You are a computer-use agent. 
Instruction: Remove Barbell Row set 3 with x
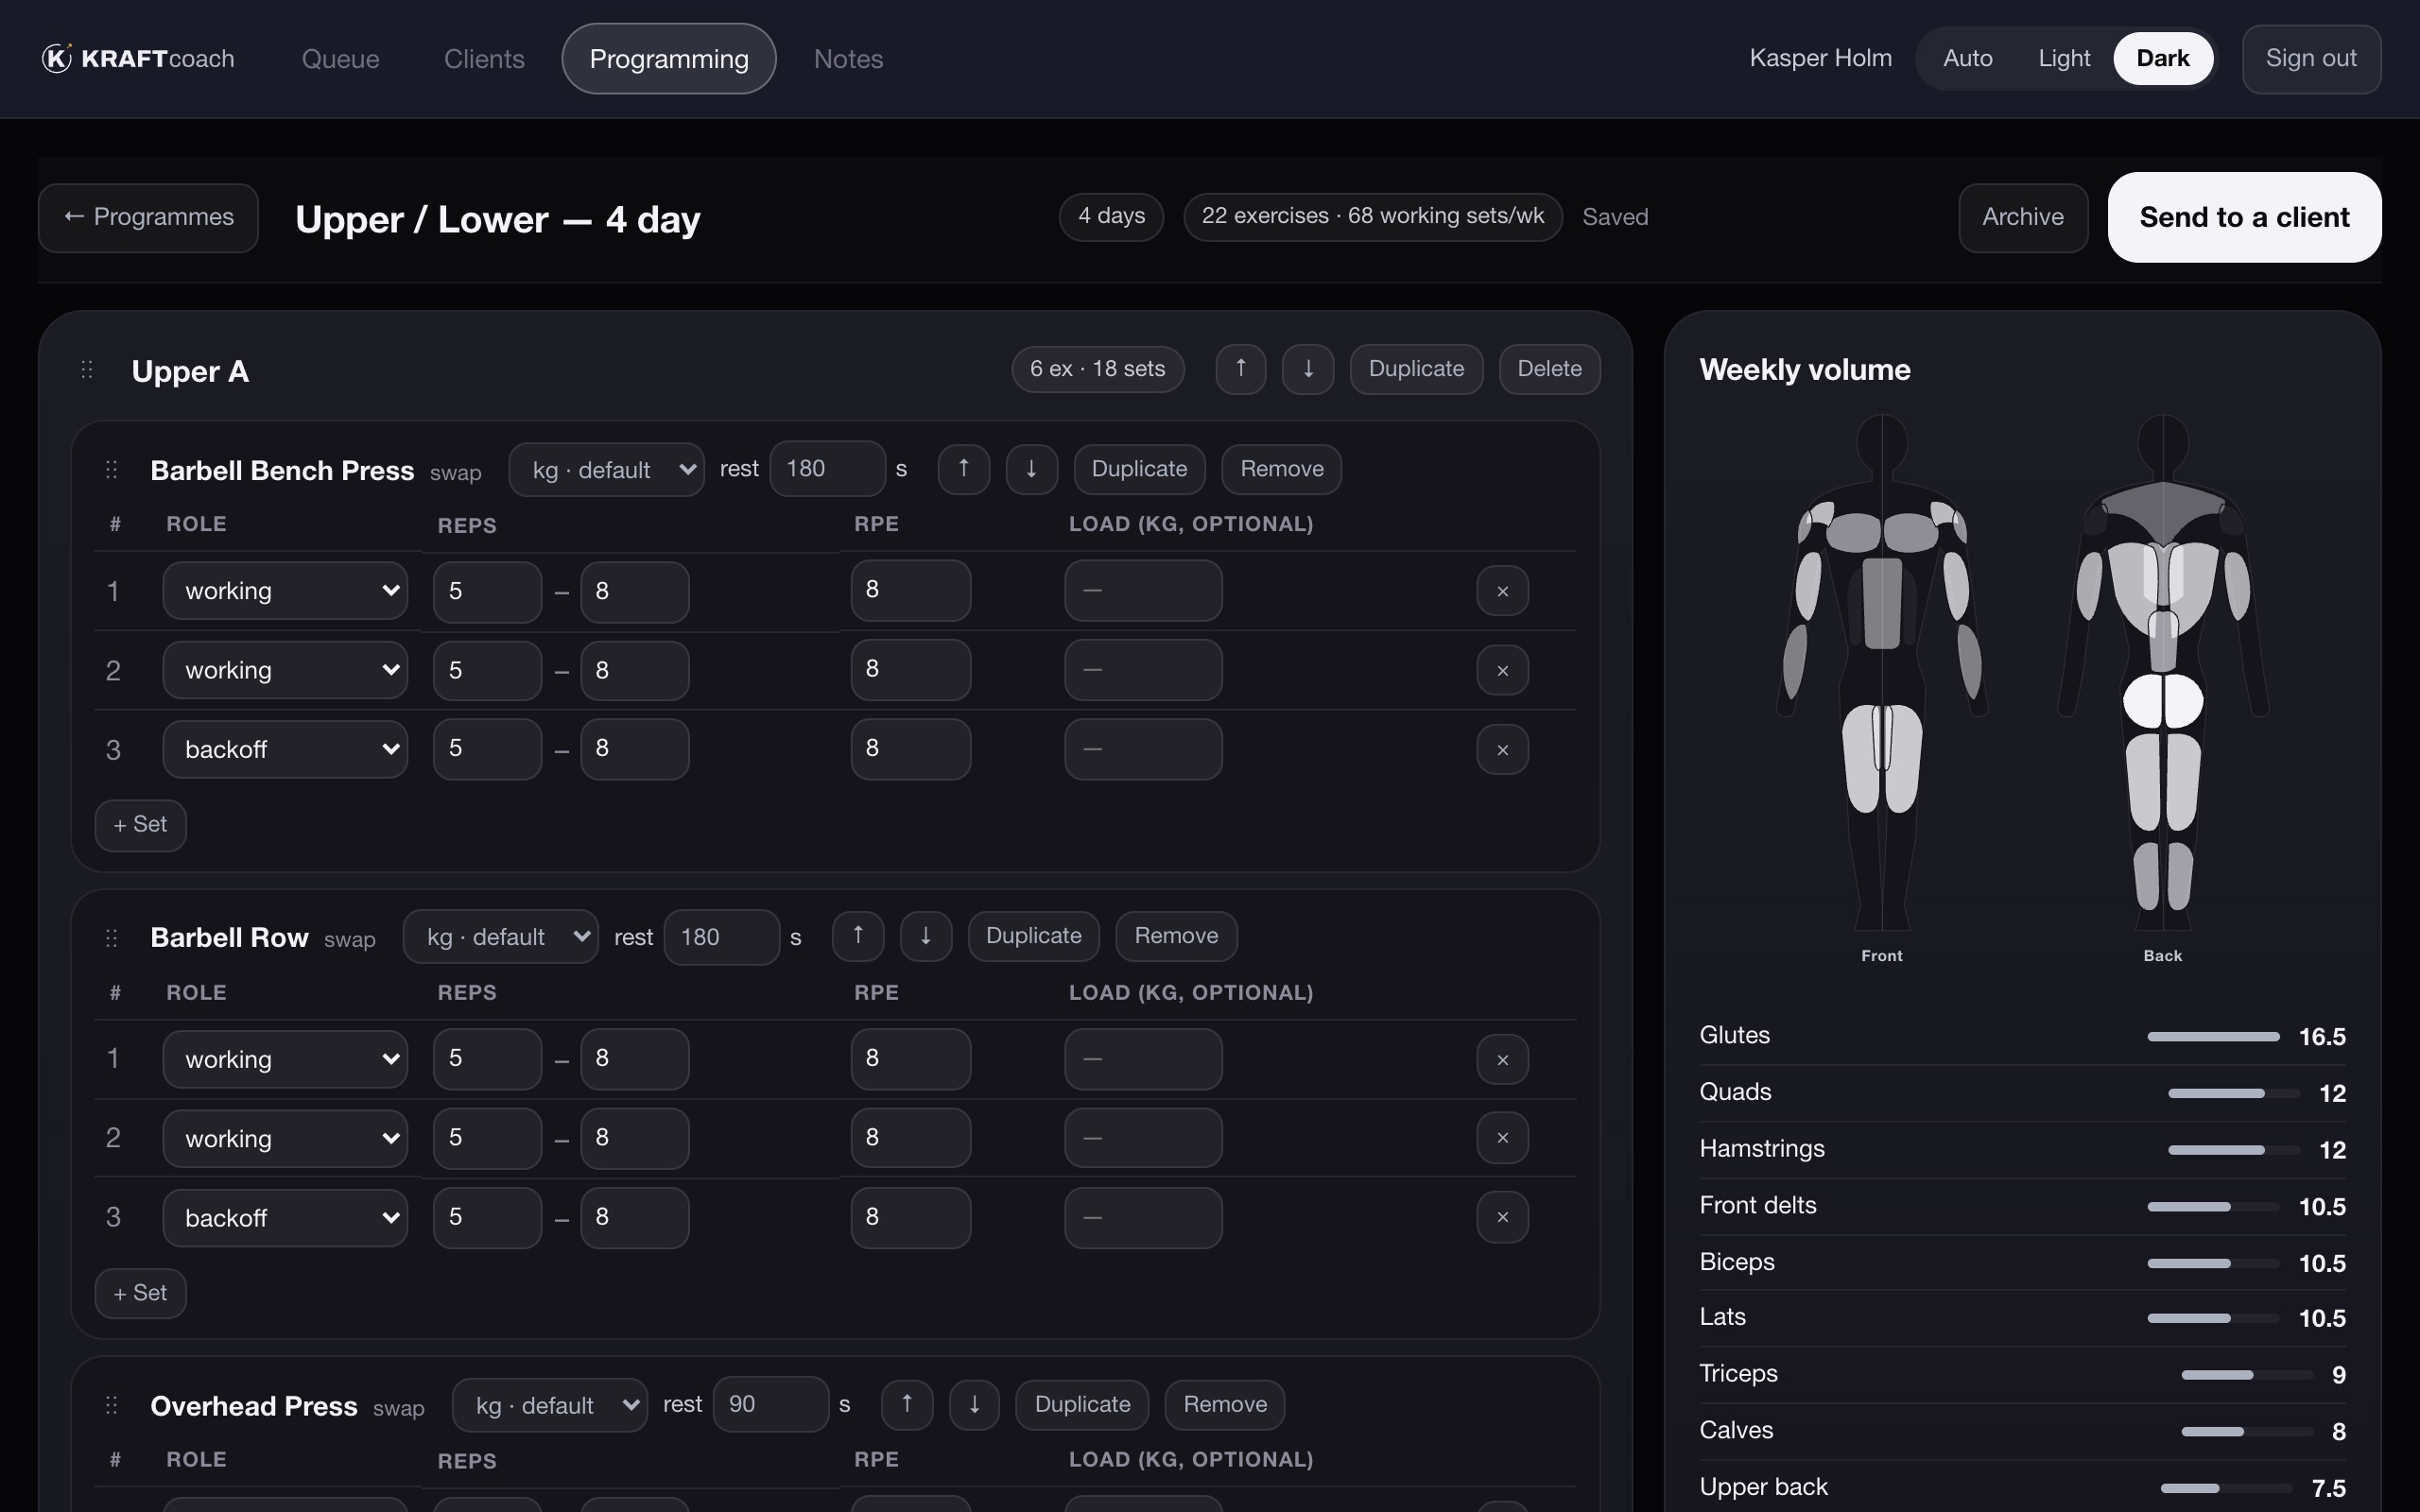(x=1502, y=1217)
